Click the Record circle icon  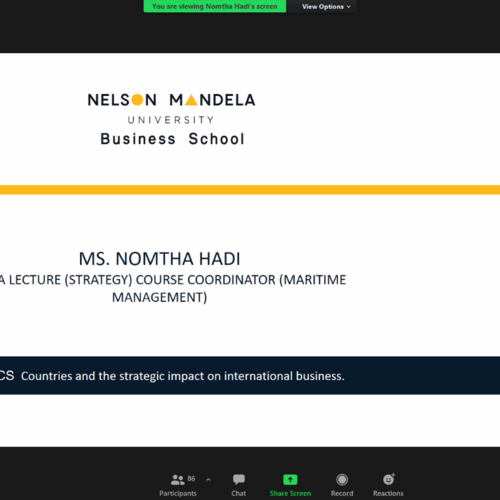pyautogui.click(x=342, y=480)
